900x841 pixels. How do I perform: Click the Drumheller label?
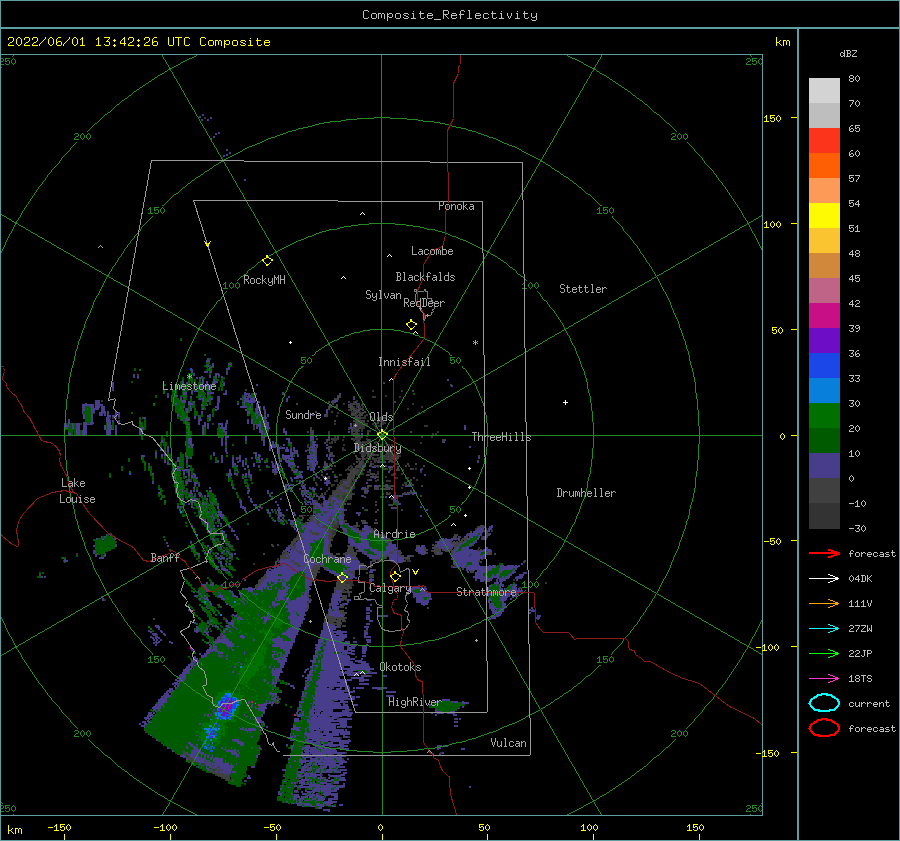586,493
